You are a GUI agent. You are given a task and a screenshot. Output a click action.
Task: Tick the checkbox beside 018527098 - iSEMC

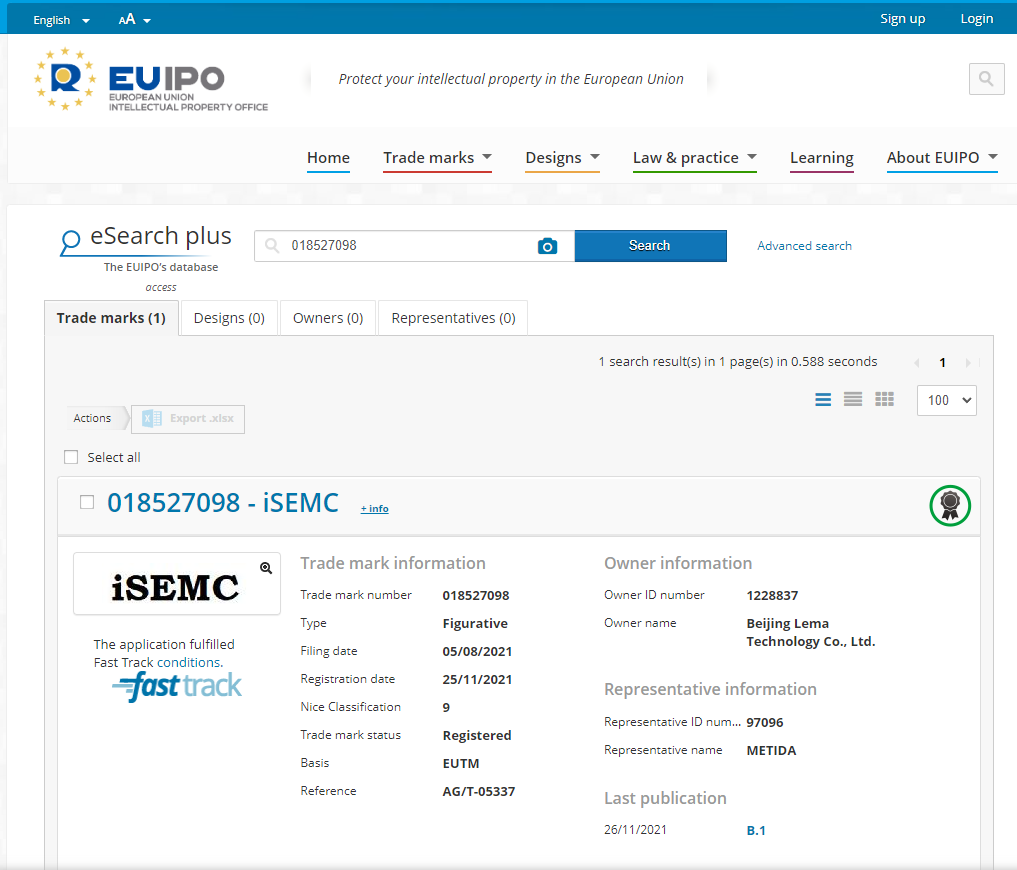tap(87, 502)
